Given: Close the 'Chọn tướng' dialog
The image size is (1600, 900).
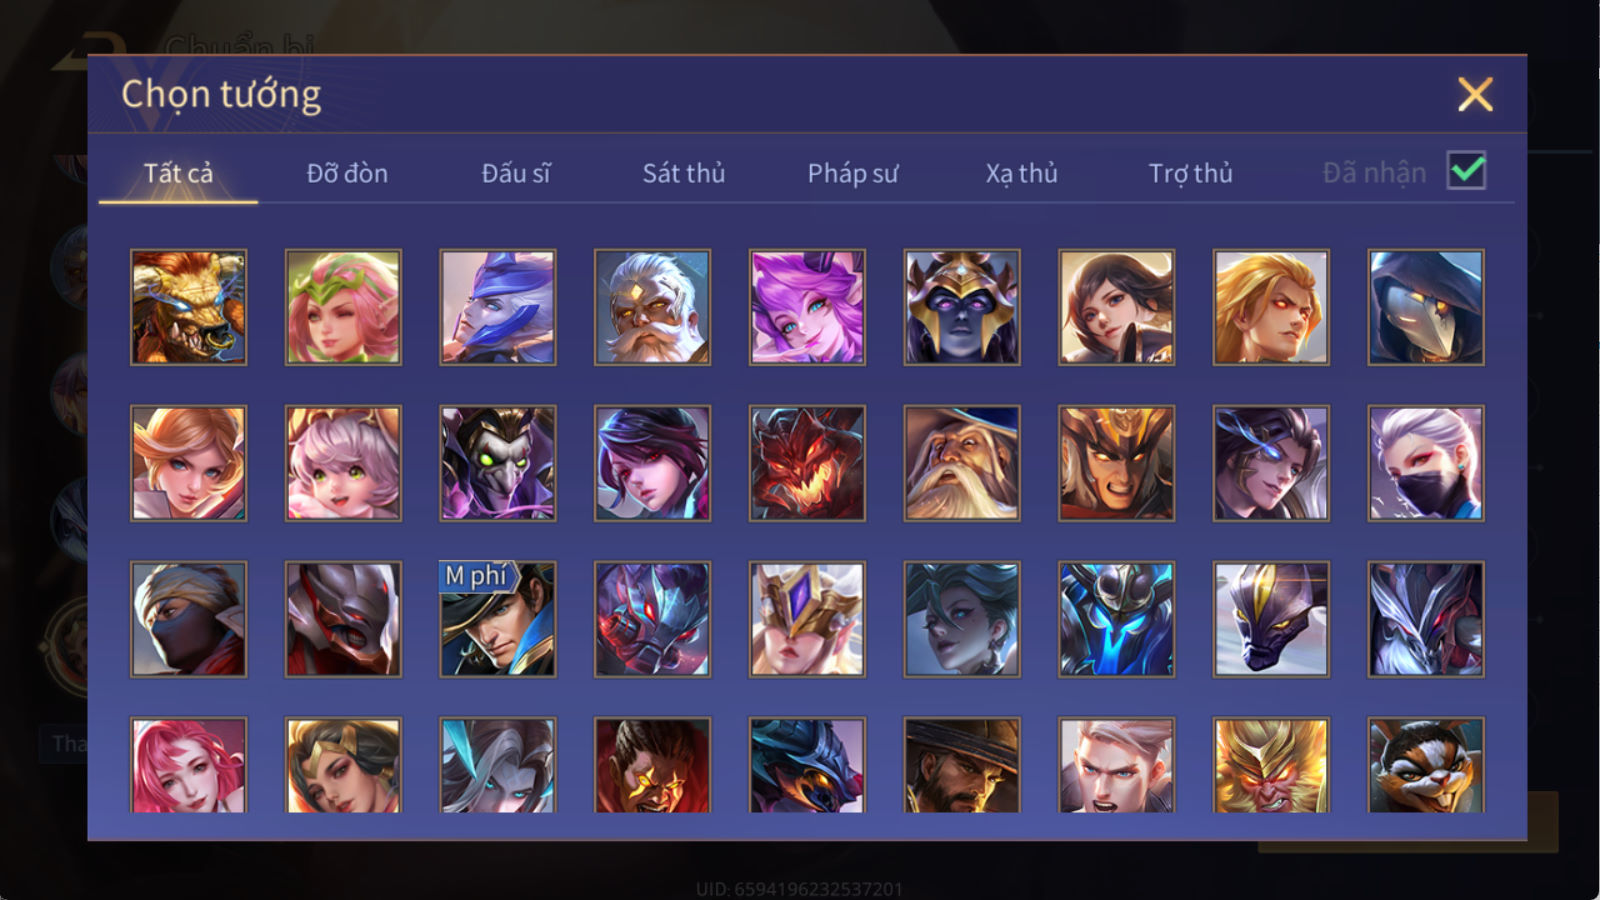Looking at the screenshot, I should [1475, 95].
